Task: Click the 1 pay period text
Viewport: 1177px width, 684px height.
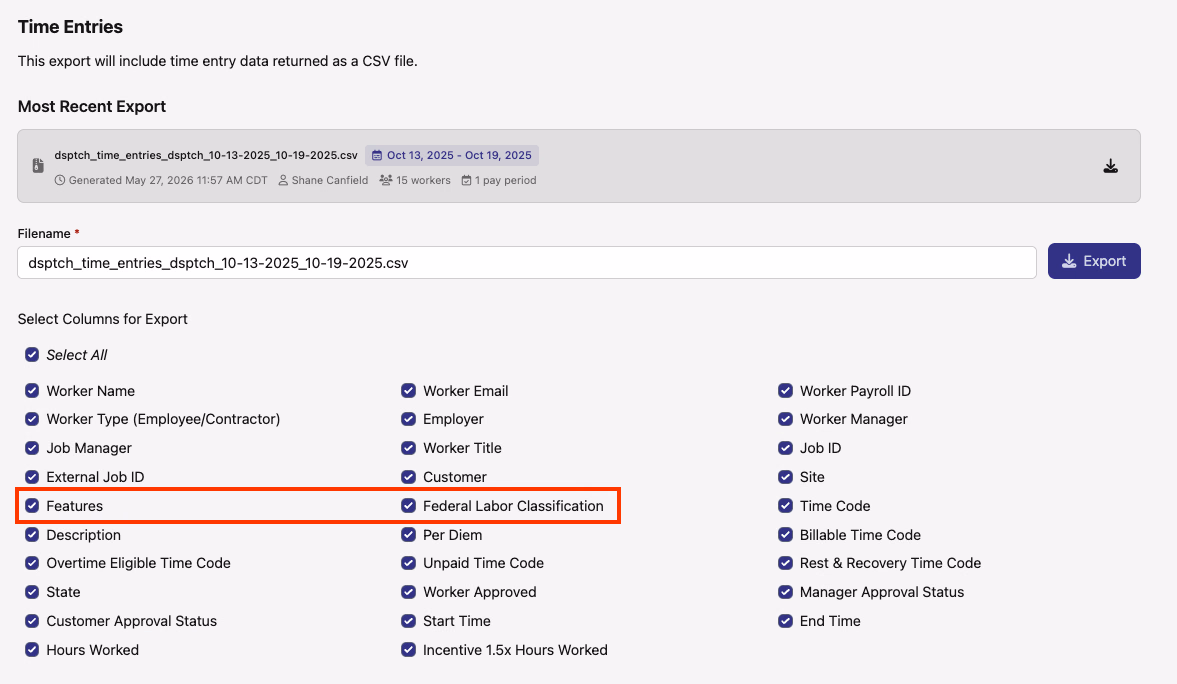Action: pyautogui.click(x=505, y=180)
